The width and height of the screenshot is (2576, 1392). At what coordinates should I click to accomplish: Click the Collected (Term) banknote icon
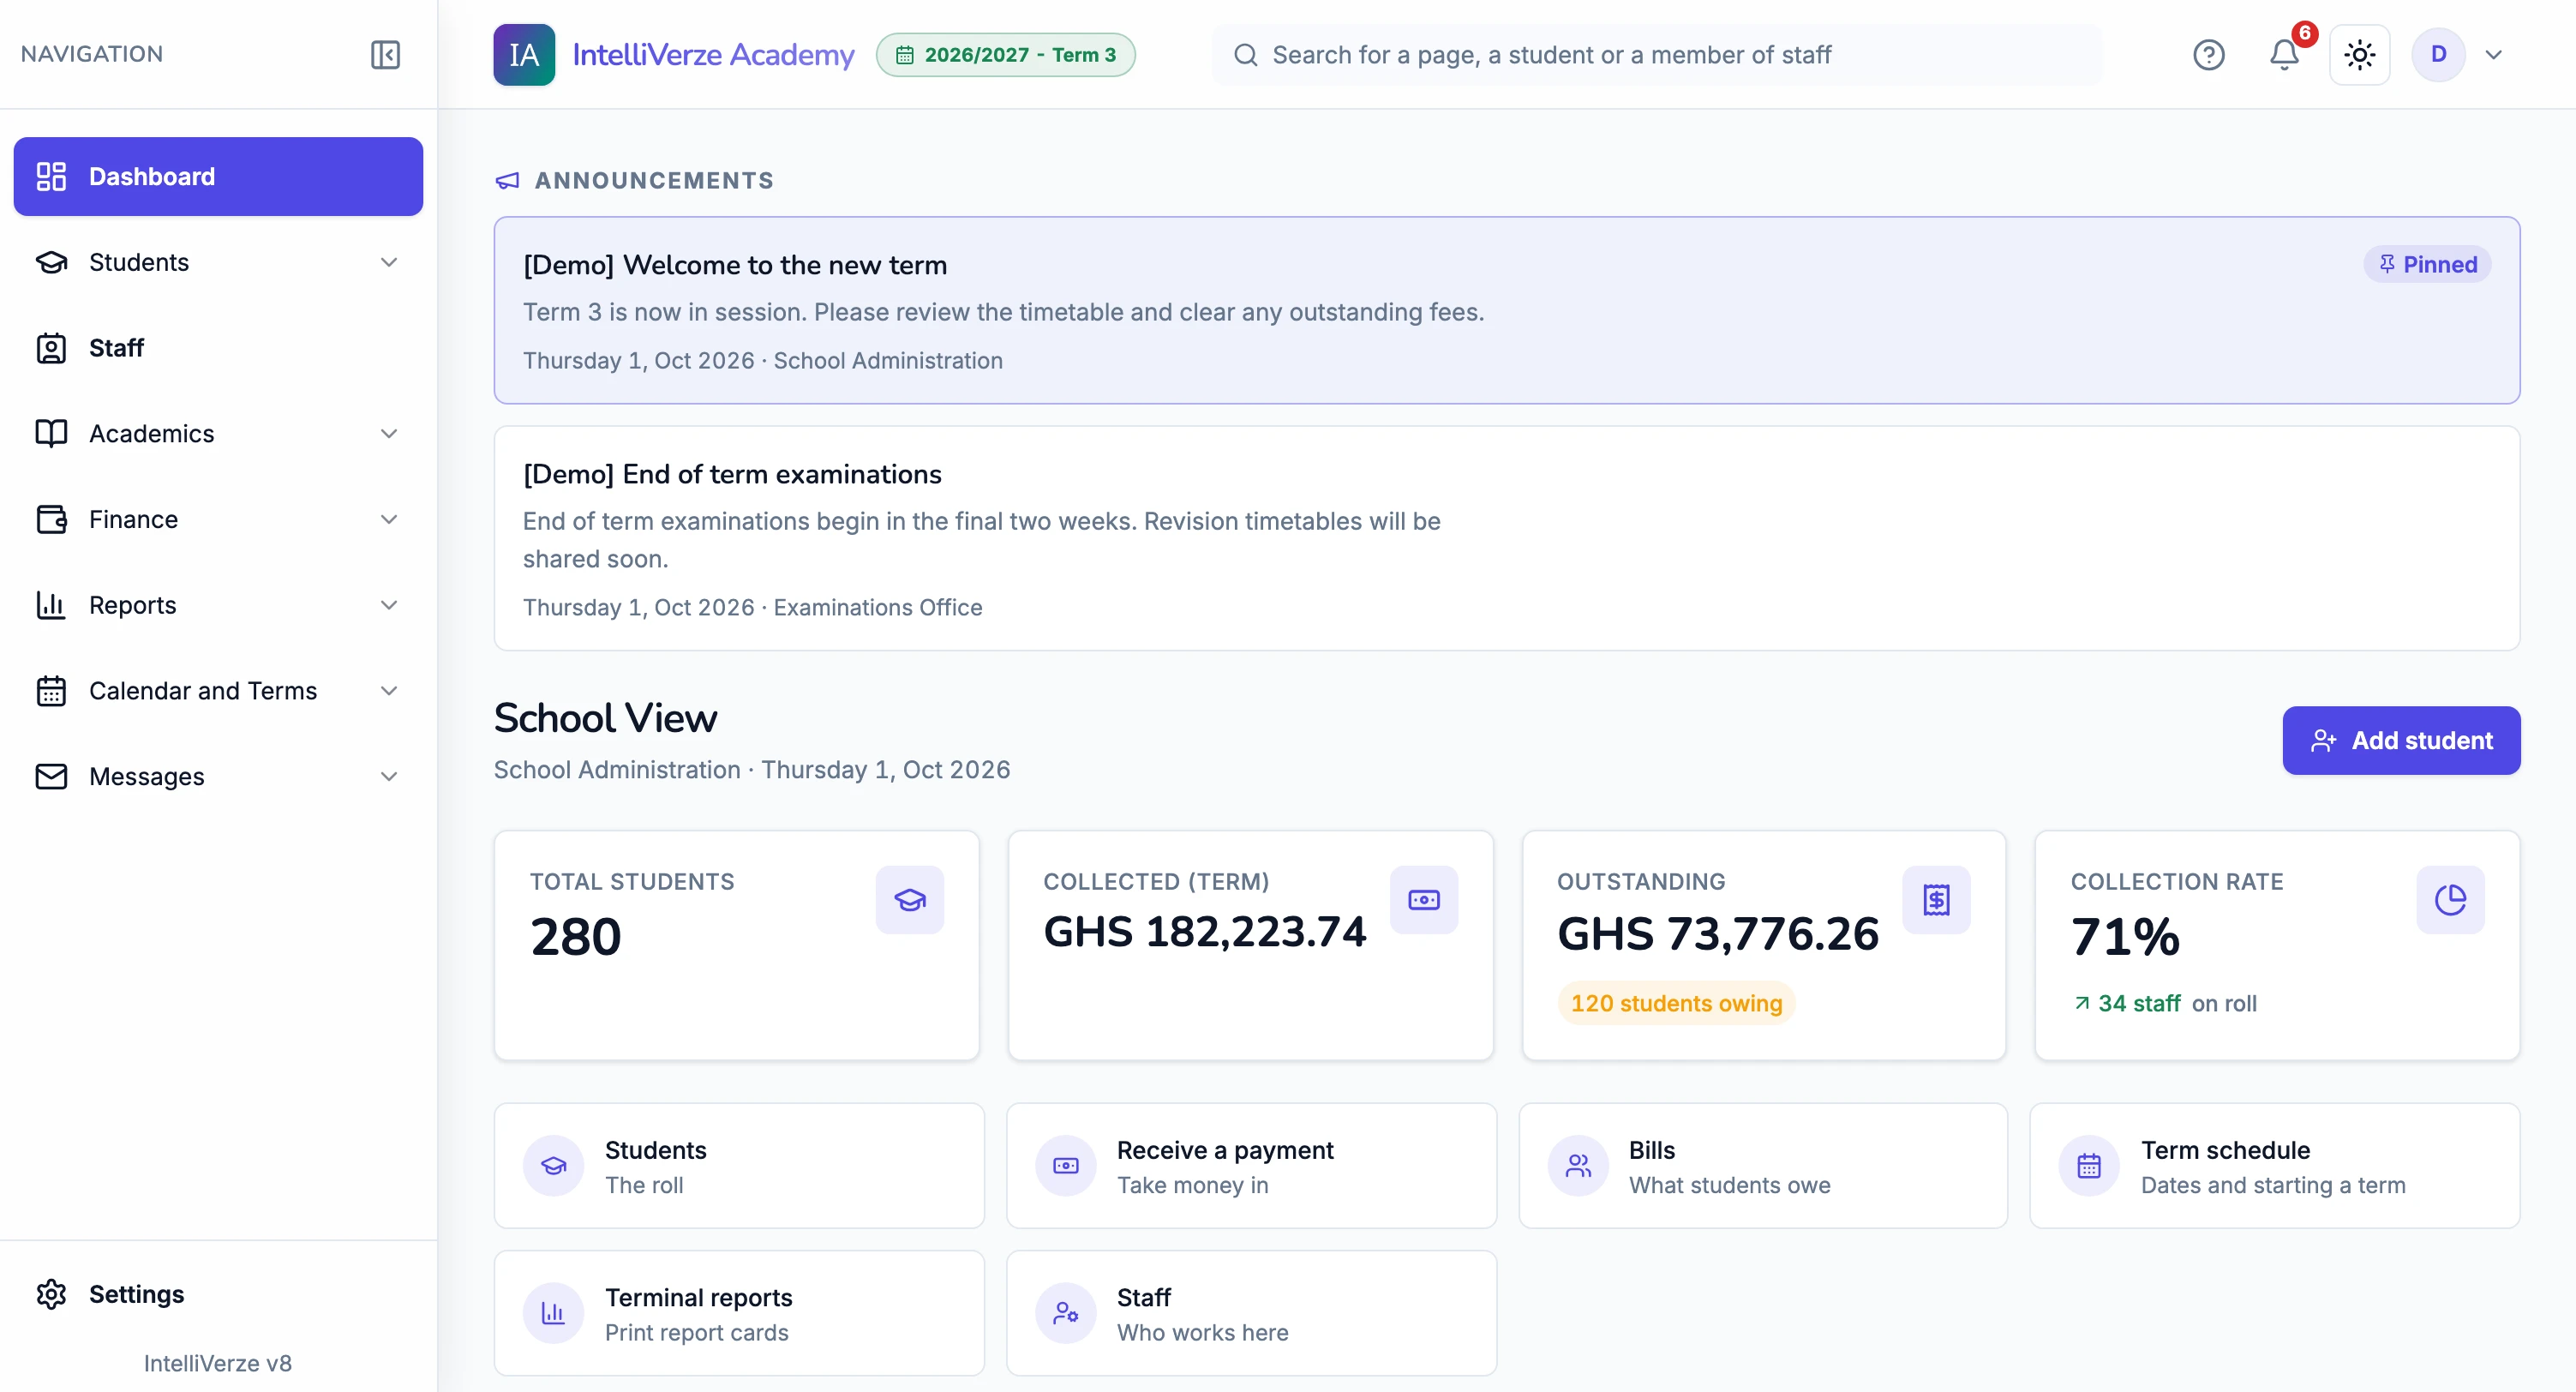pyautogui.click(x=1423, y=899)
